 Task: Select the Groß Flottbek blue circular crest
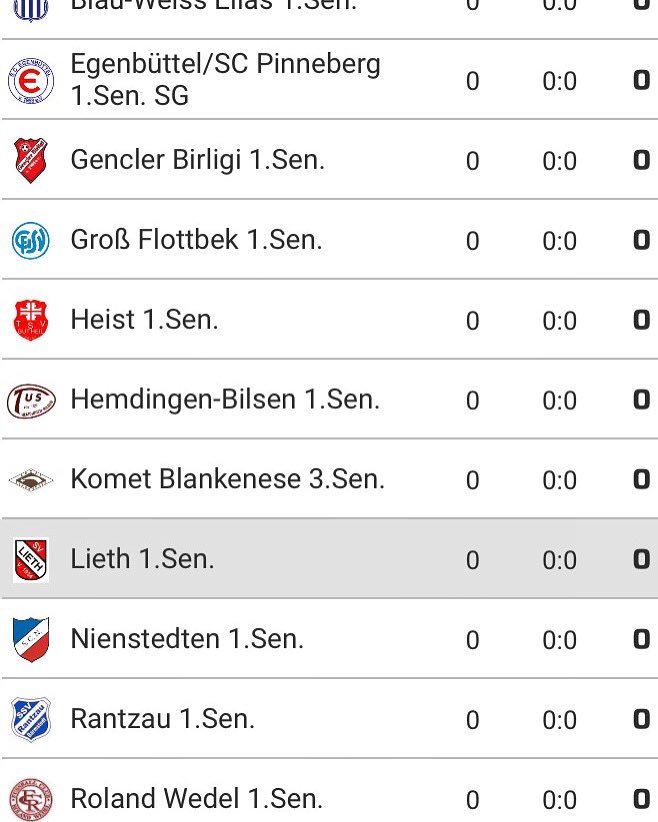pos(31,241)
